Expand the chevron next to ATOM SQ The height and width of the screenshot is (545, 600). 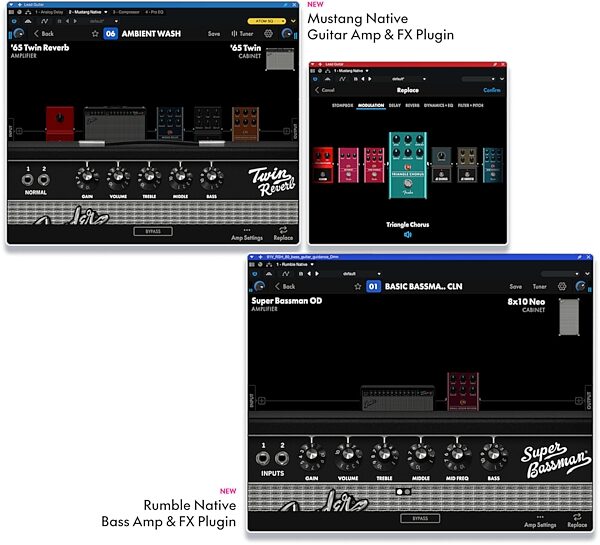point(293,21)
